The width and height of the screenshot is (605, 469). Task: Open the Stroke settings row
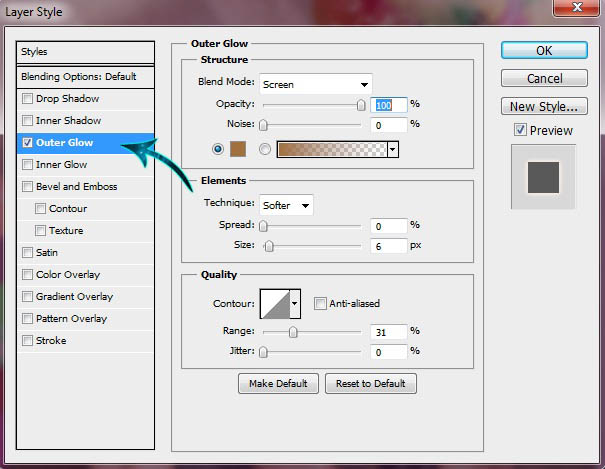tap(85, 341)
